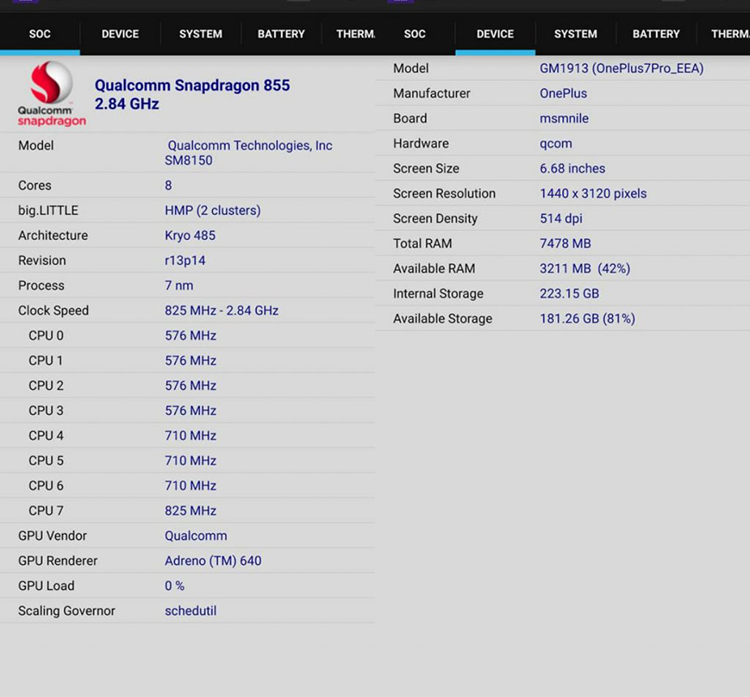
Task: Select the CPU 6 row label
Action: tap(46, 486)
